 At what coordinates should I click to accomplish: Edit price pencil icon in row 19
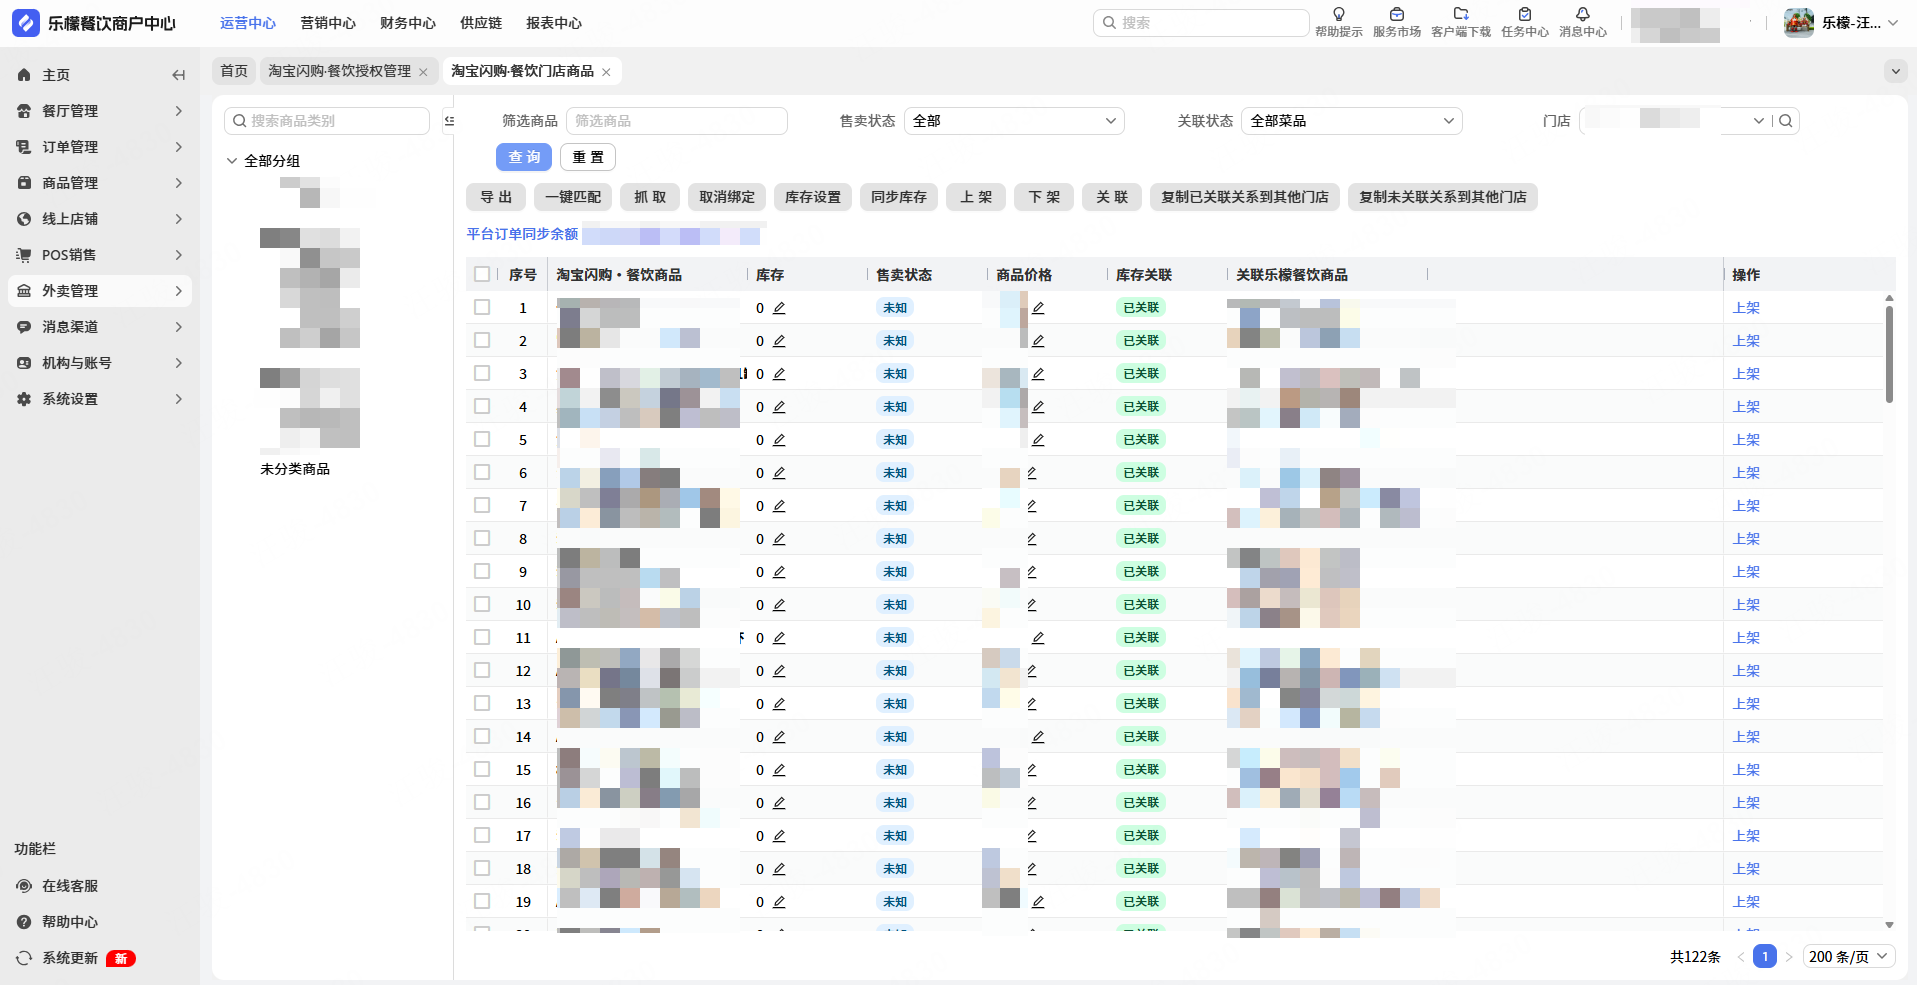[x=1038, y=902]
